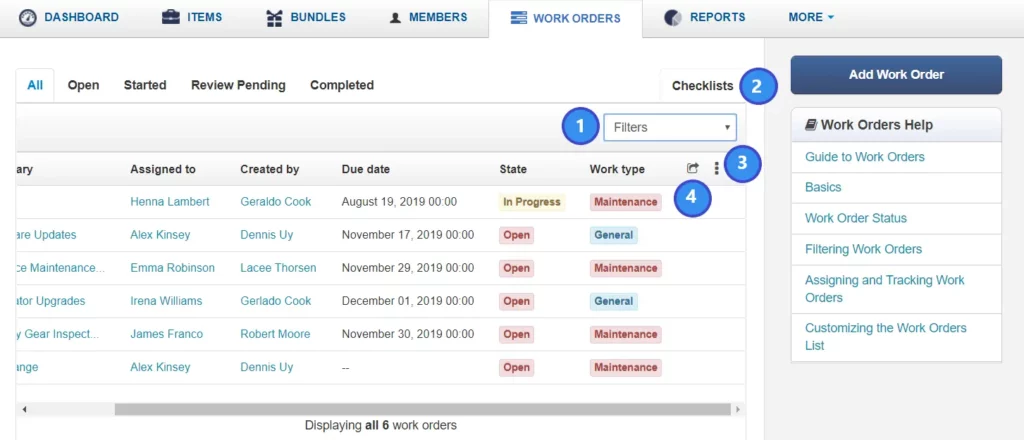The width and height of the screenshot is (1024, 440).
Task: Open the Checklists tab
Action: (x=702, y=86)
